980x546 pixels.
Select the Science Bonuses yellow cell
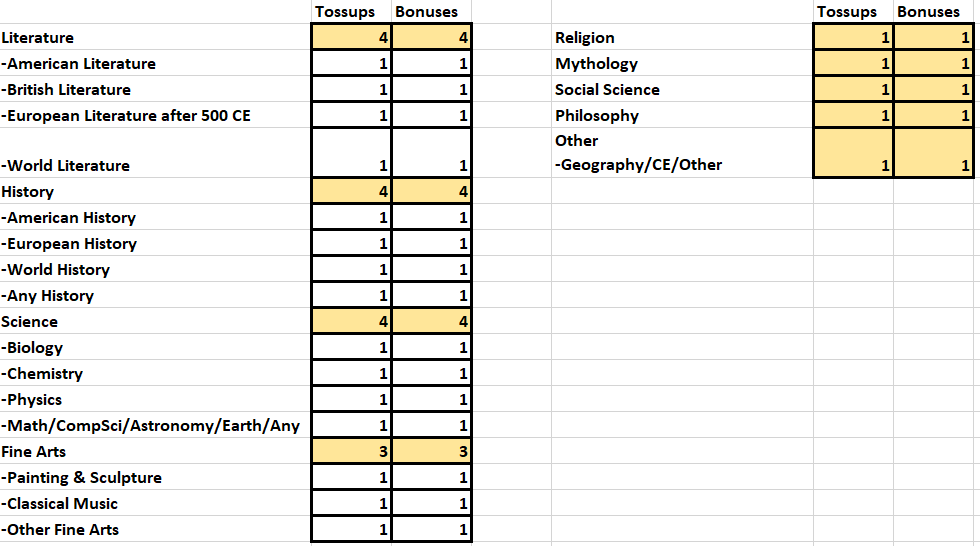(431, 322)
